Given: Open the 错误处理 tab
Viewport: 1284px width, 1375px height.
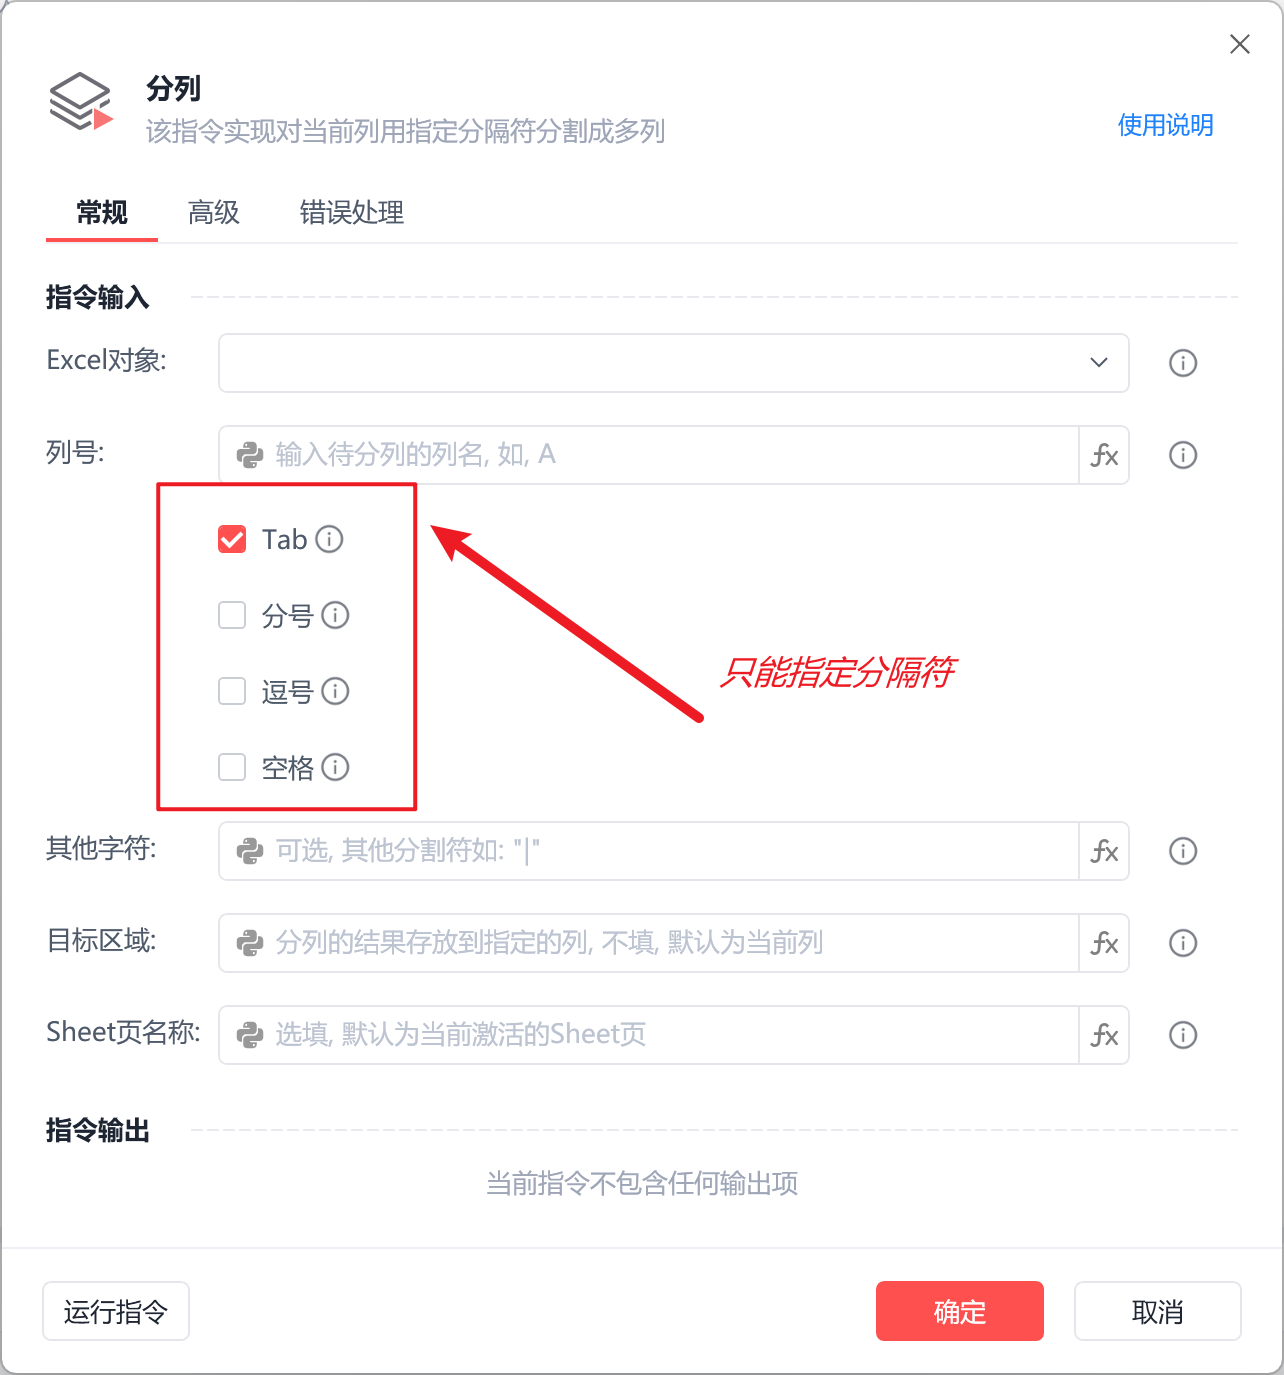Looking at the screenshot, I should [352, 212].
